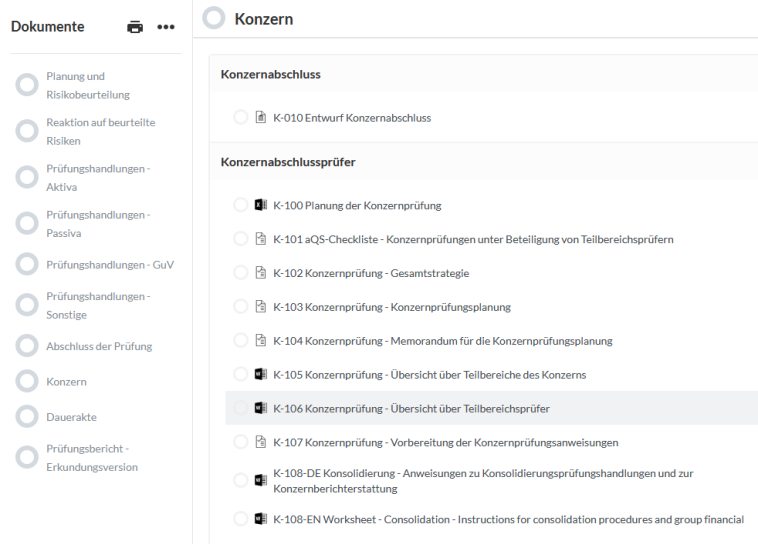This screenshot has height=544, width=758.
Task: Toggle the large status circle beside Konzern heading
Action: pos(214,18)
